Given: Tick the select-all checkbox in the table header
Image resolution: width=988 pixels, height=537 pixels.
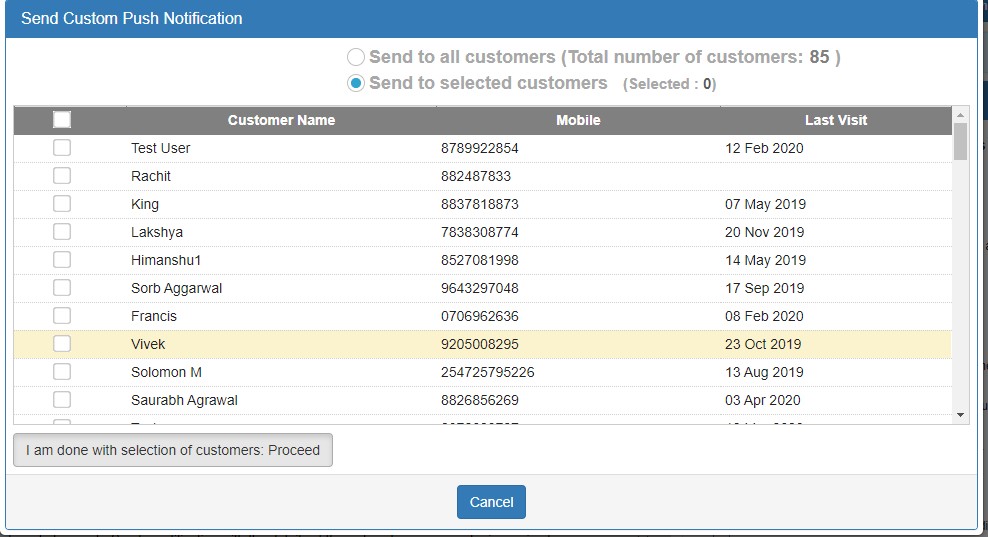Looking at the screenshot, I should (62, 120).
